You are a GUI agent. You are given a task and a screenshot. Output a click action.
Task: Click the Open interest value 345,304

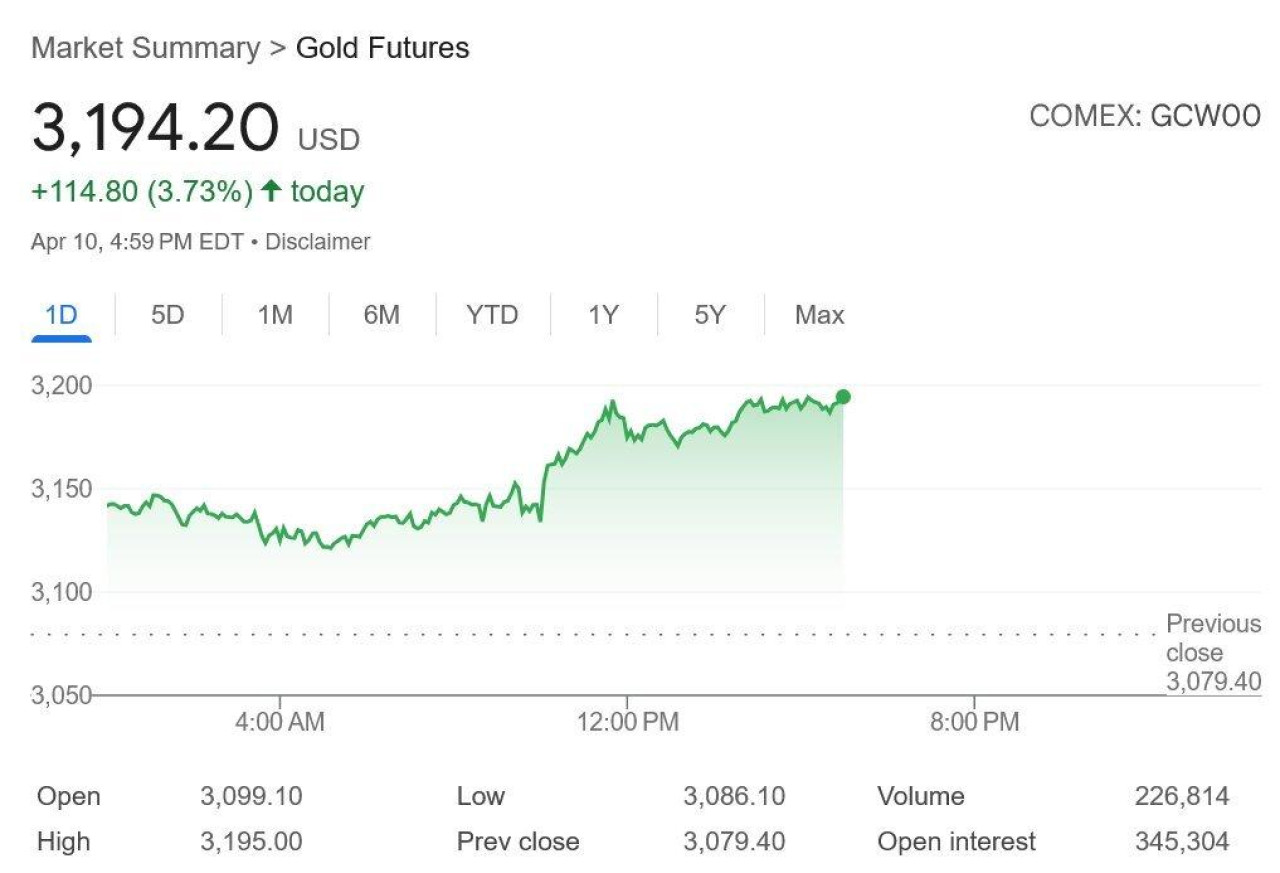click(x=1182, y=842)
